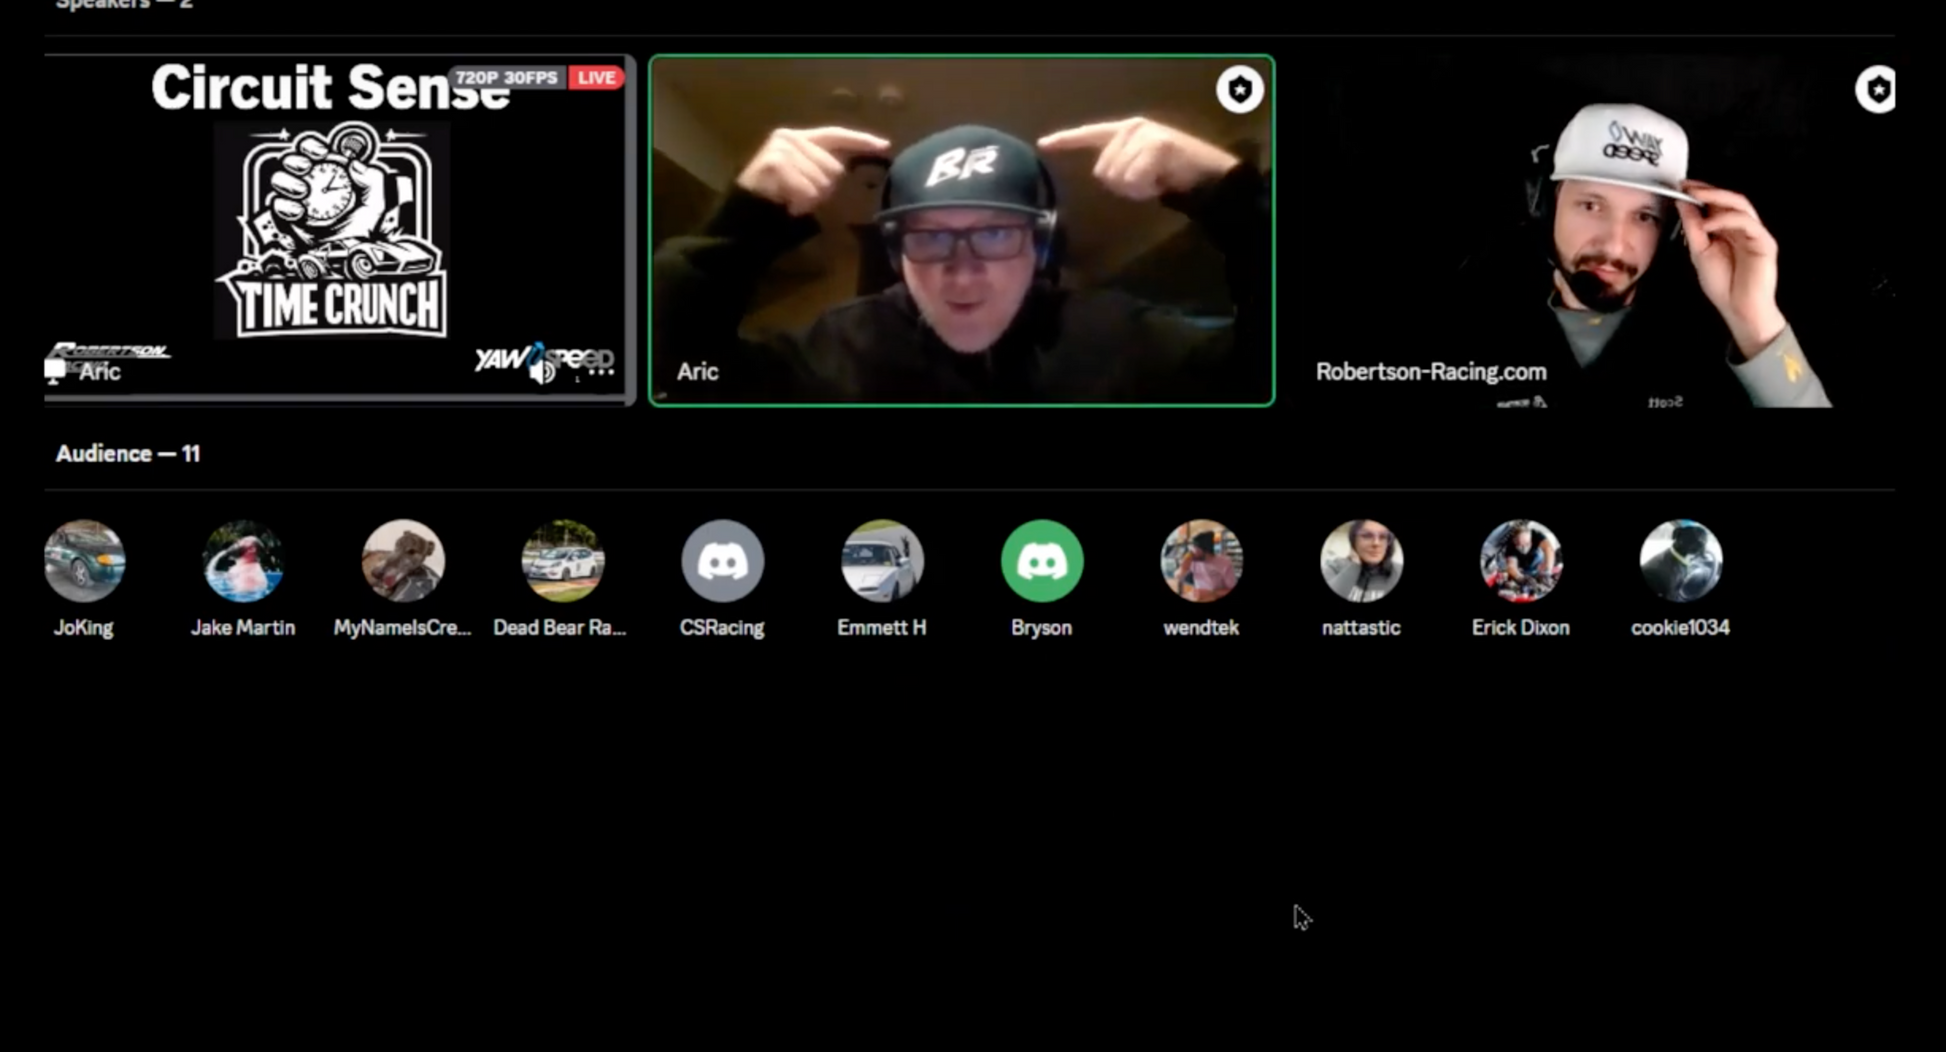This screenshot has height=1052, width=1946.
Task: Open Dead Bear Ra... audience profile
Action: tap(562, 561)
